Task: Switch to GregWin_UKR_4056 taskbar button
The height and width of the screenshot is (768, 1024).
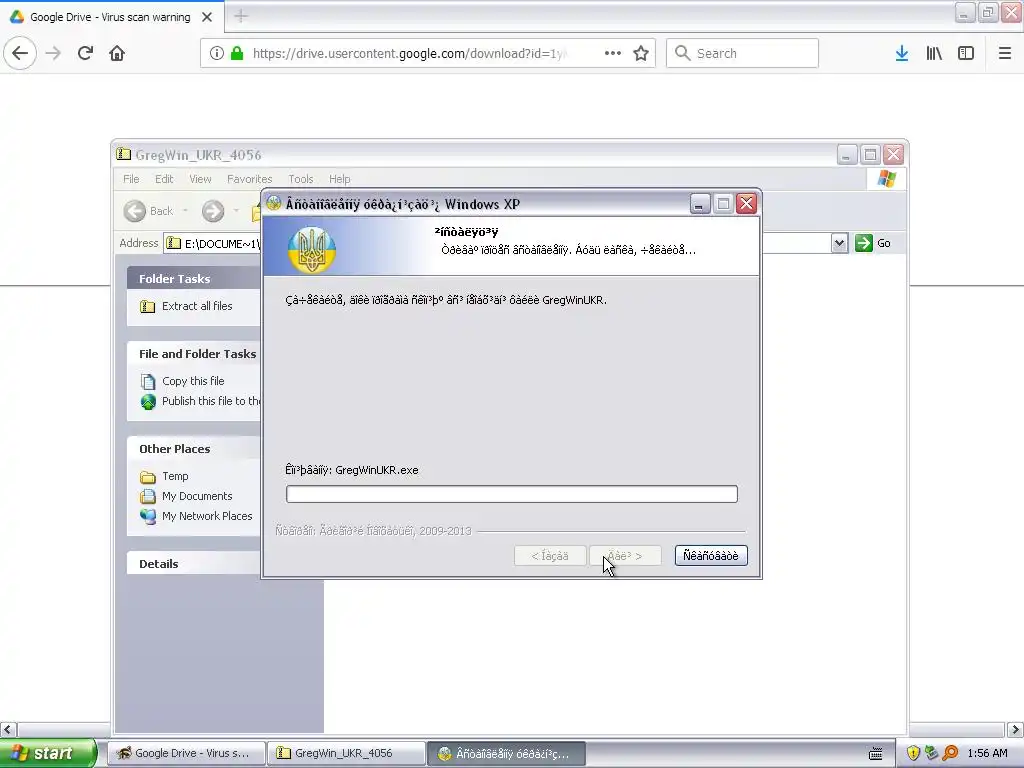Action: pos(346,753)
